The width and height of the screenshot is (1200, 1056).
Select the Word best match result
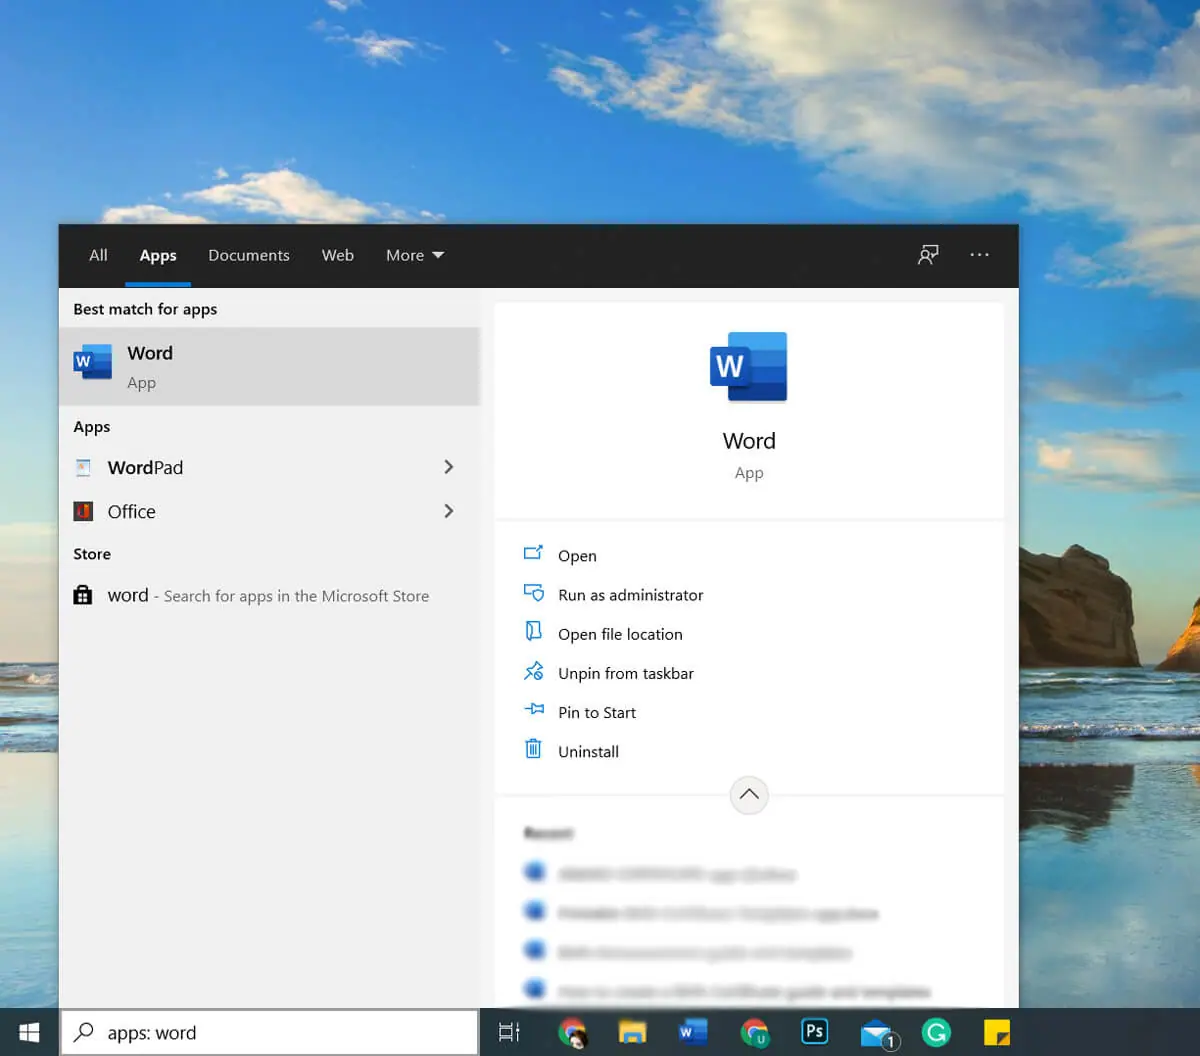269,366
